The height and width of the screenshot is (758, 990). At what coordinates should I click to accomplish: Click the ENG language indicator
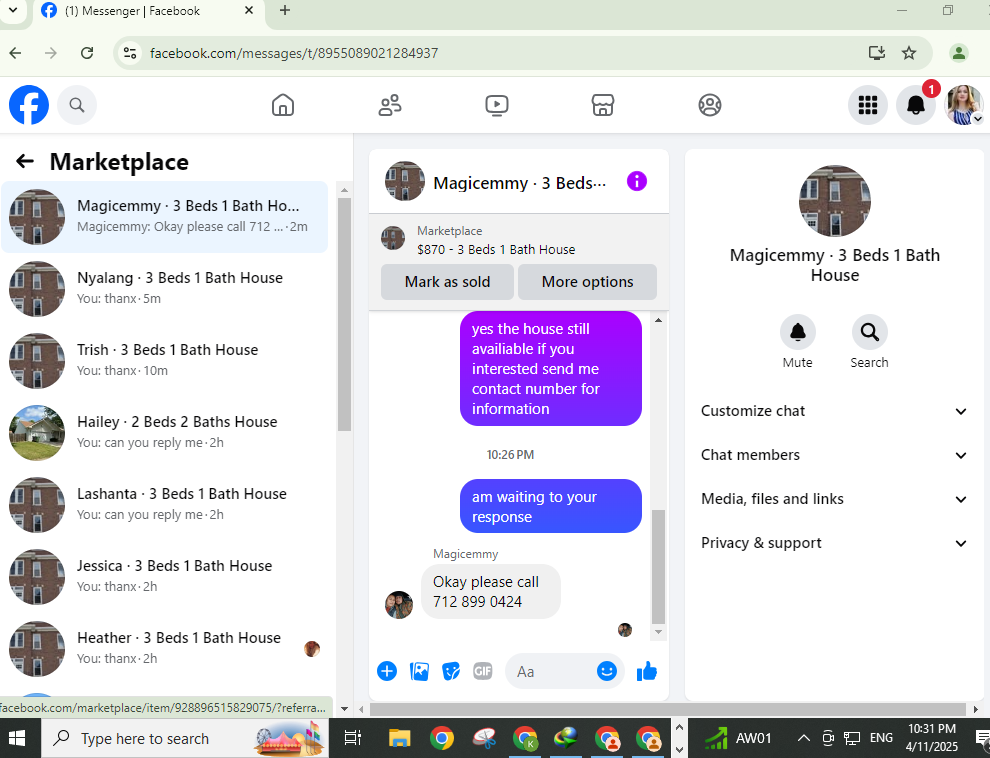click(x=881, y=738)
